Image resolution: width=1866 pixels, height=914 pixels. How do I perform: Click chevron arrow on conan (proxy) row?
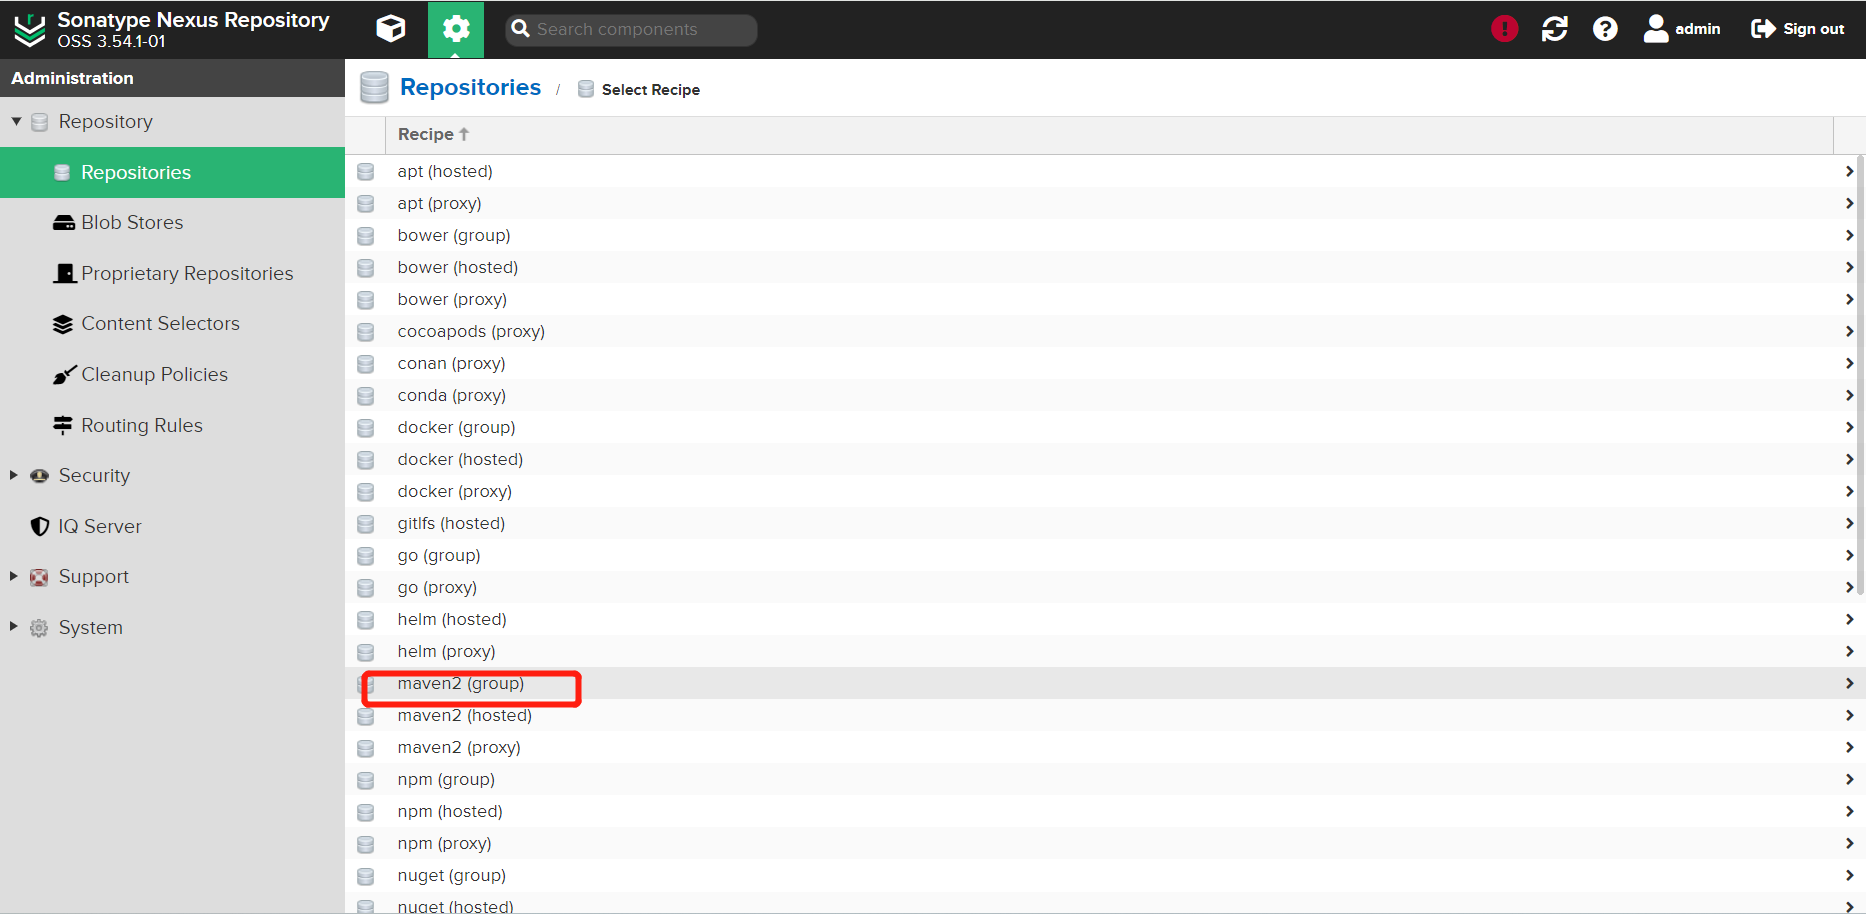(1849, 363)
